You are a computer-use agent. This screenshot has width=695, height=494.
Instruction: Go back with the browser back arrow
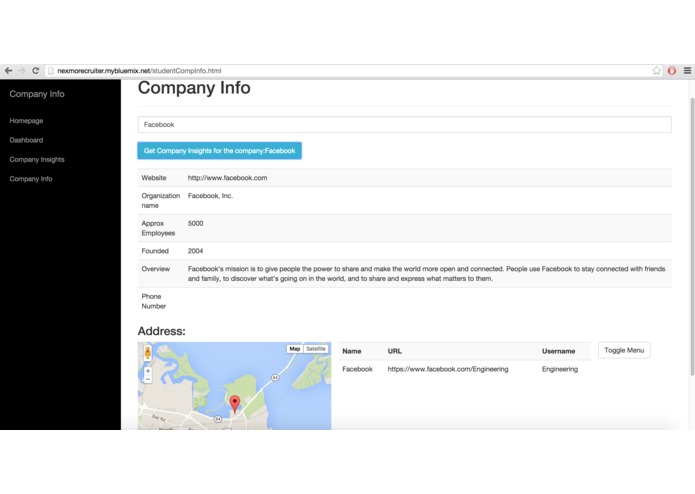coord(8,70)
